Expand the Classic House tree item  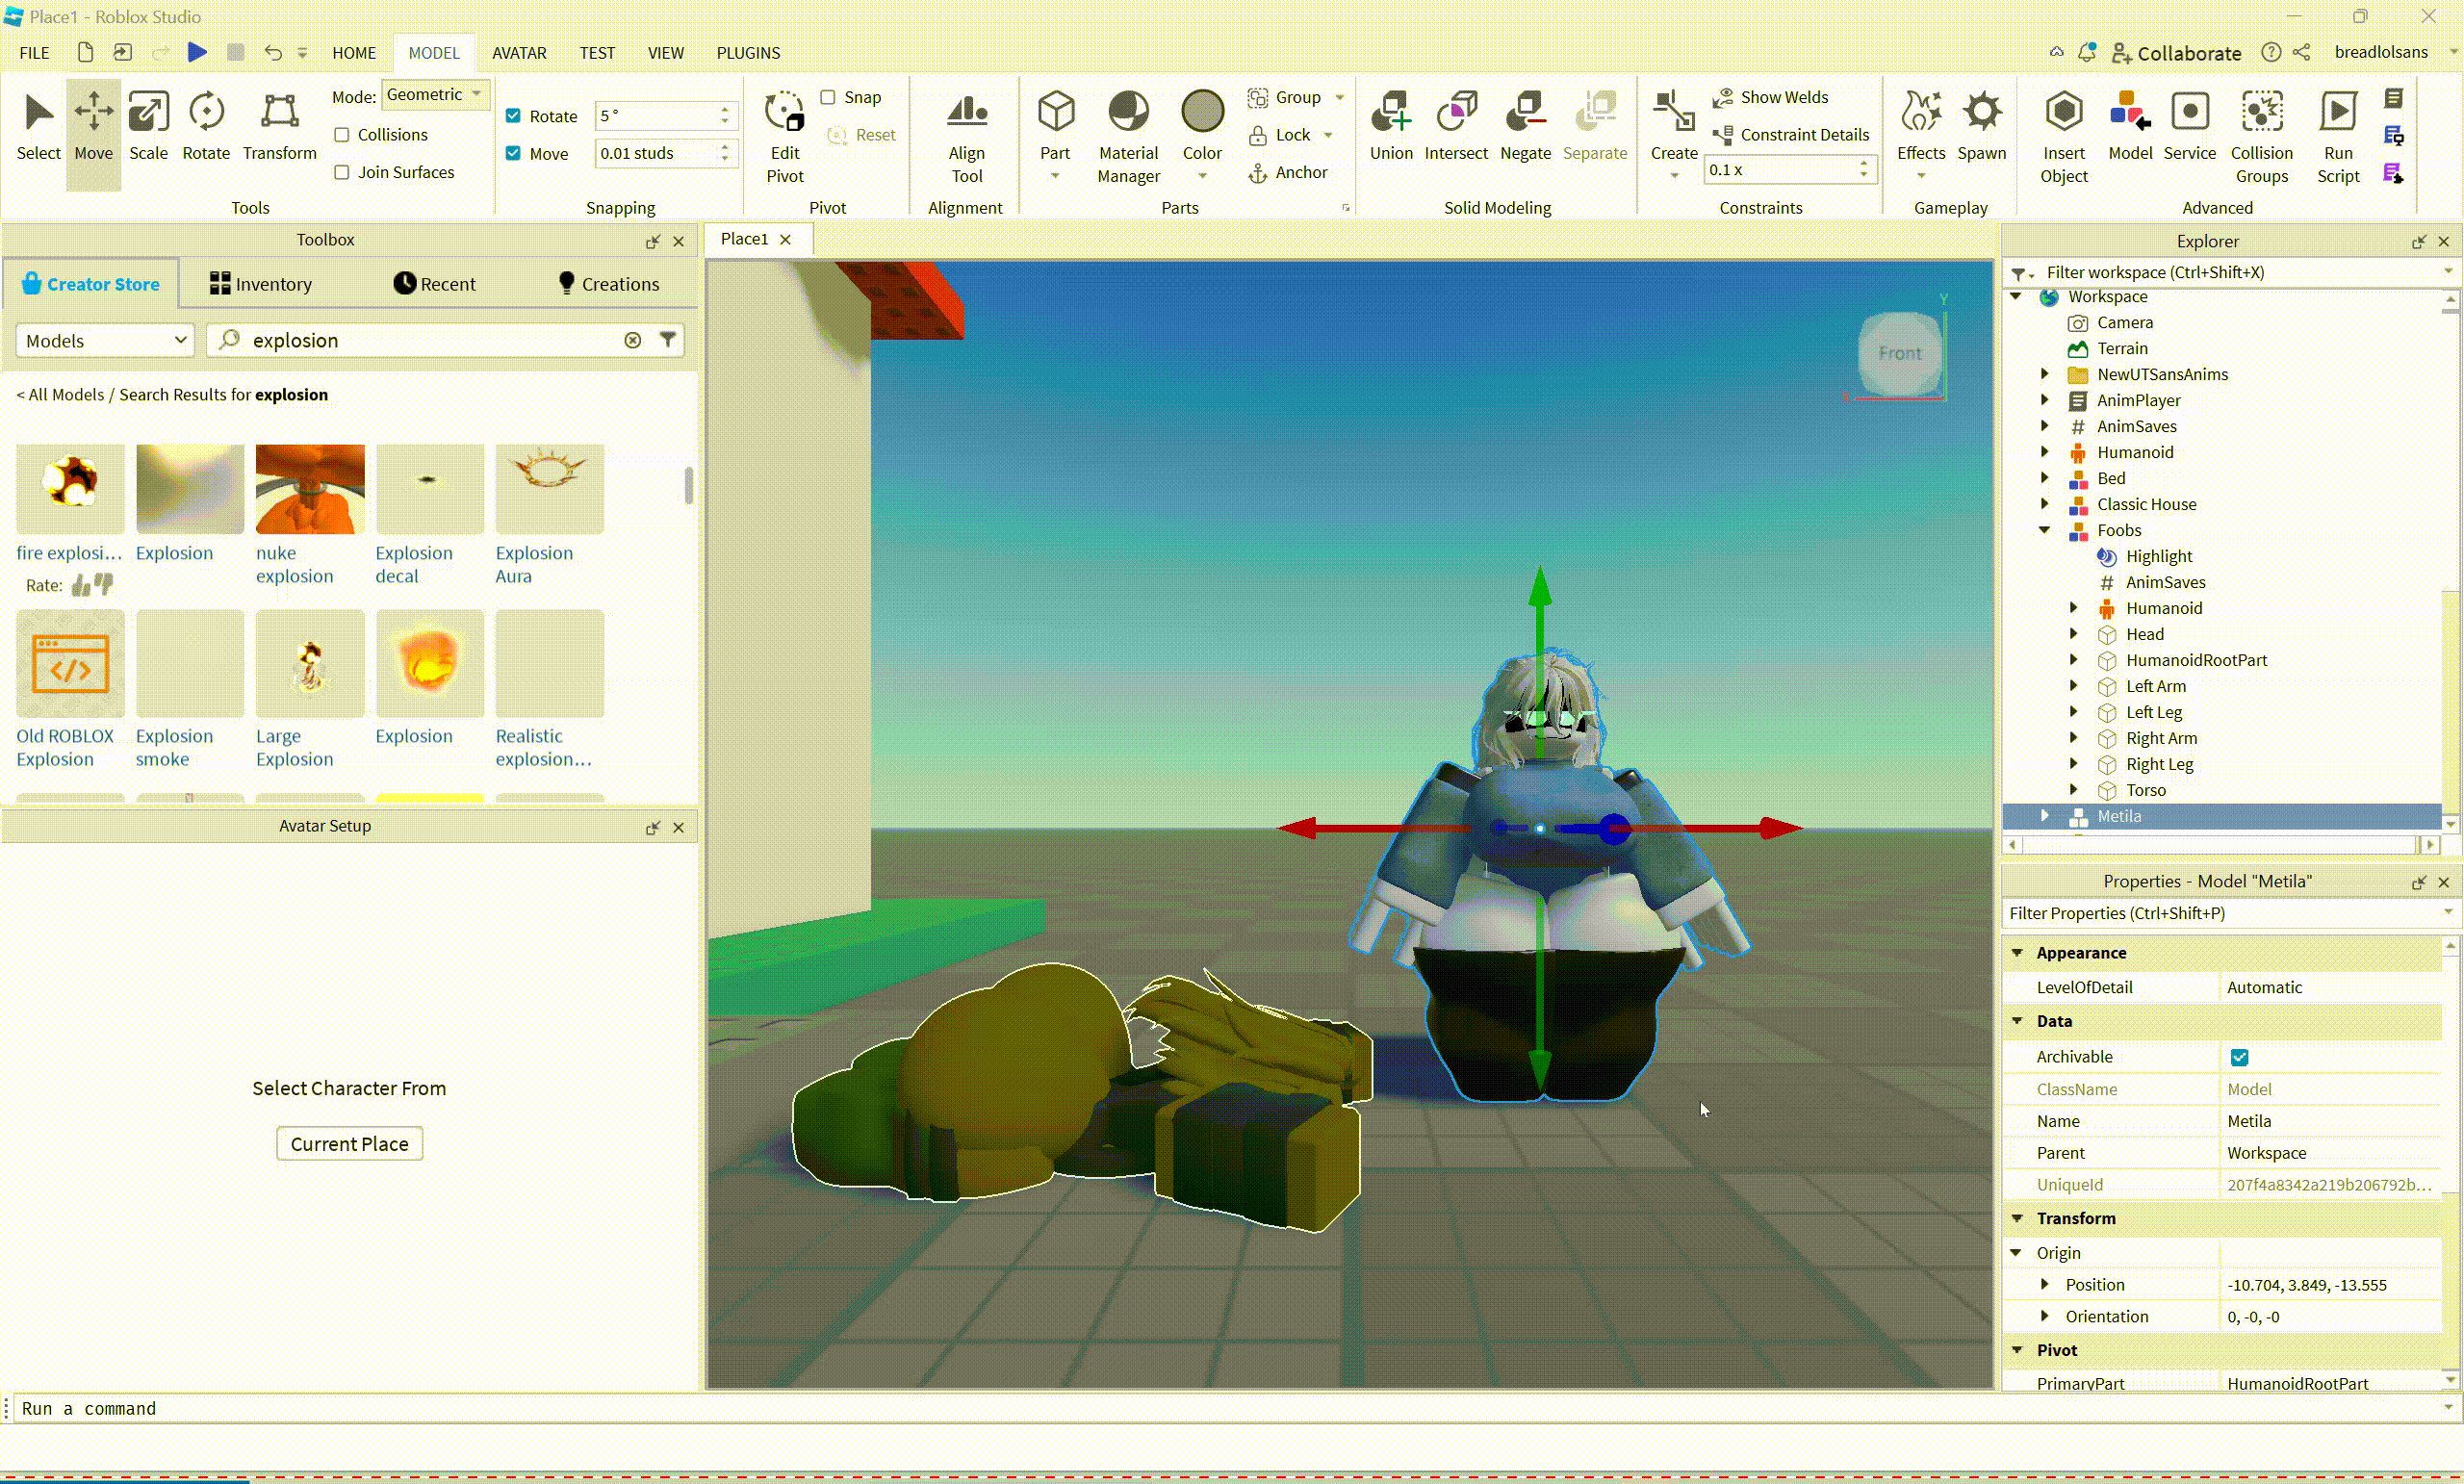2045,504
